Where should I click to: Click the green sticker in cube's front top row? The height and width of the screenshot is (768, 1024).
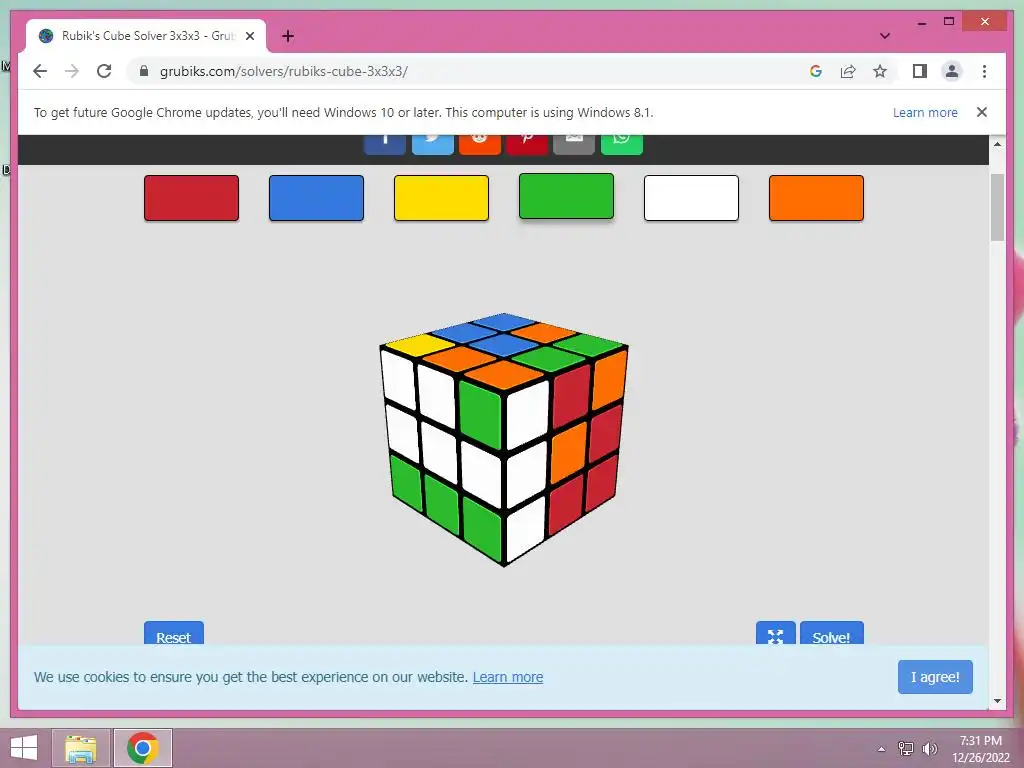(480, 414)
